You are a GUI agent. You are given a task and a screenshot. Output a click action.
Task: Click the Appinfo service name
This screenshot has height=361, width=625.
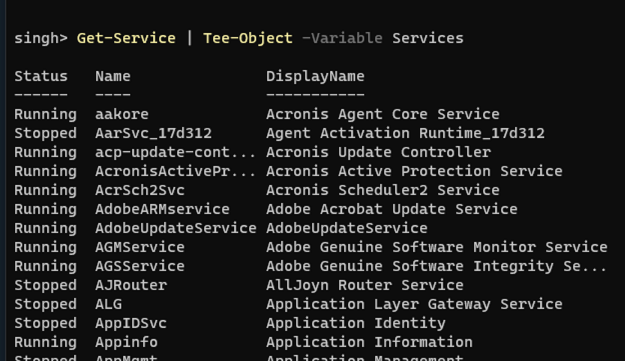[126, 343]
